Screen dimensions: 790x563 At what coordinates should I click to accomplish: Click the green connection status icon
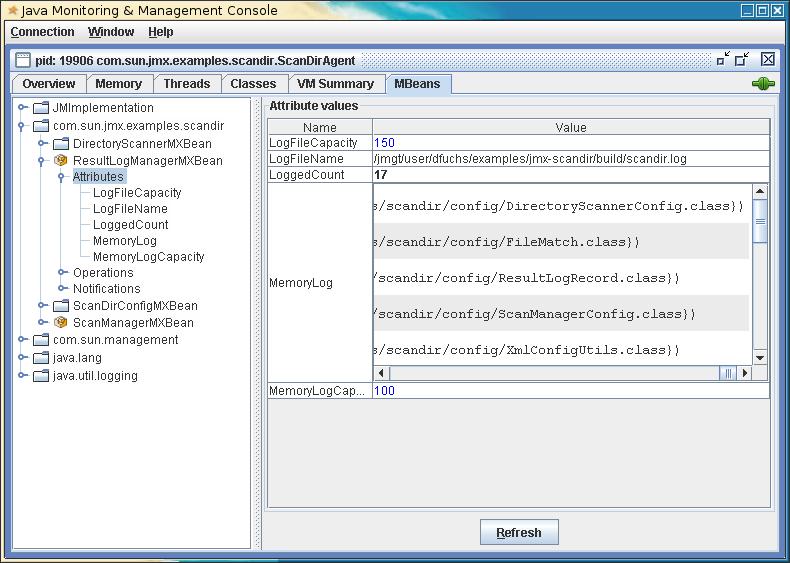pos(763,84)
